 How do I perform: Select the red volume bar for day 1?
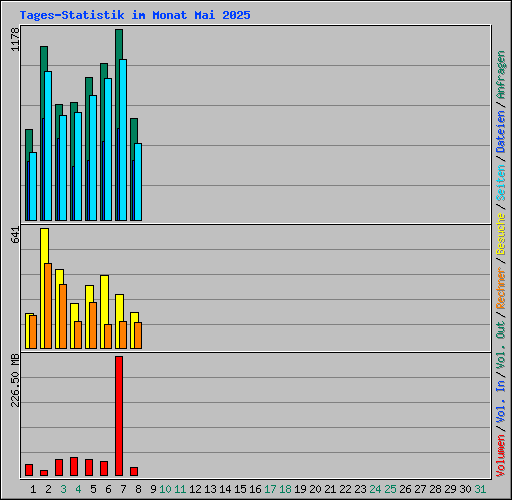tap(29, 470)
